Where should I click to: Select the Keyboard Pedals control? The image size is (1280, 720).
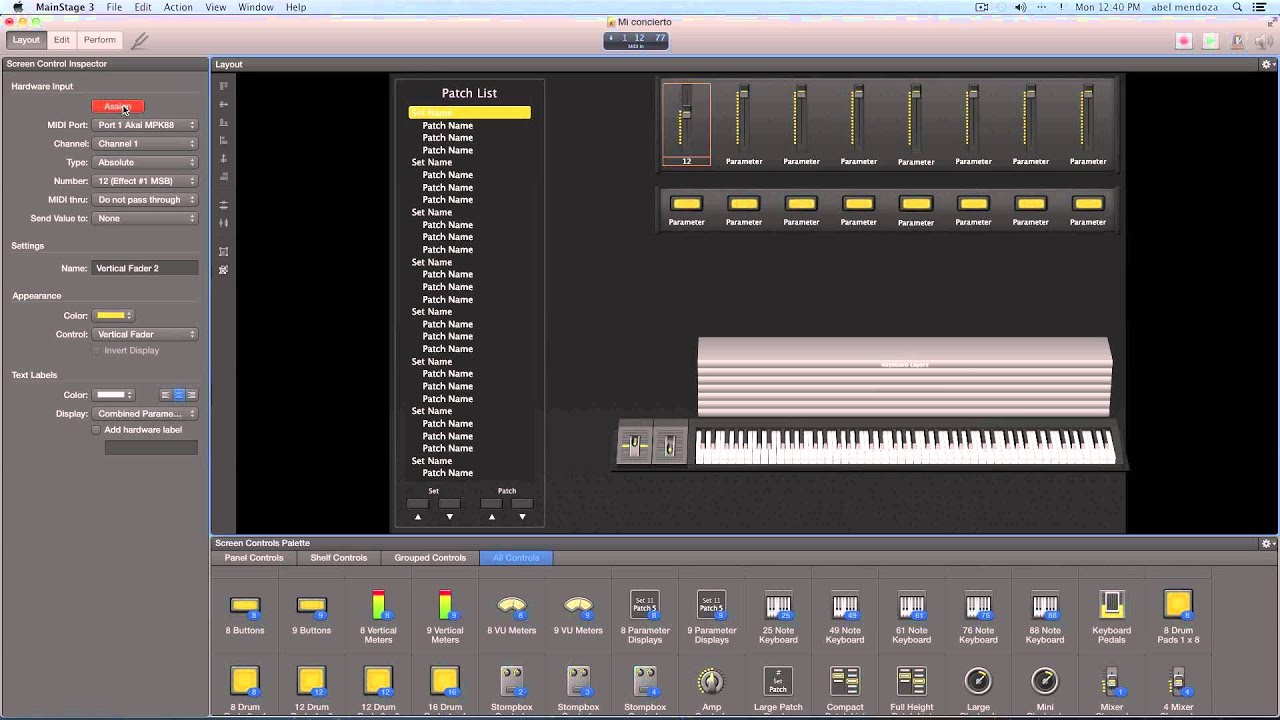1111,616
